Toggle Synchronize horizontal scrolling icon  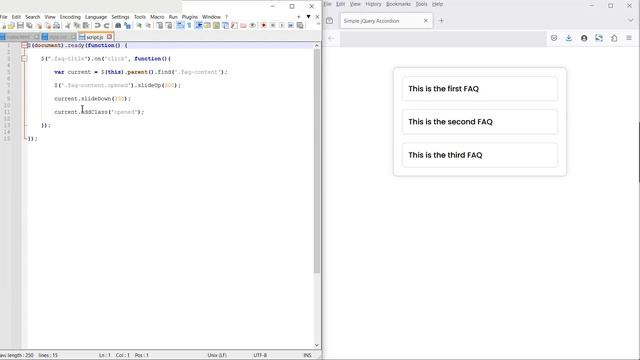169,25
